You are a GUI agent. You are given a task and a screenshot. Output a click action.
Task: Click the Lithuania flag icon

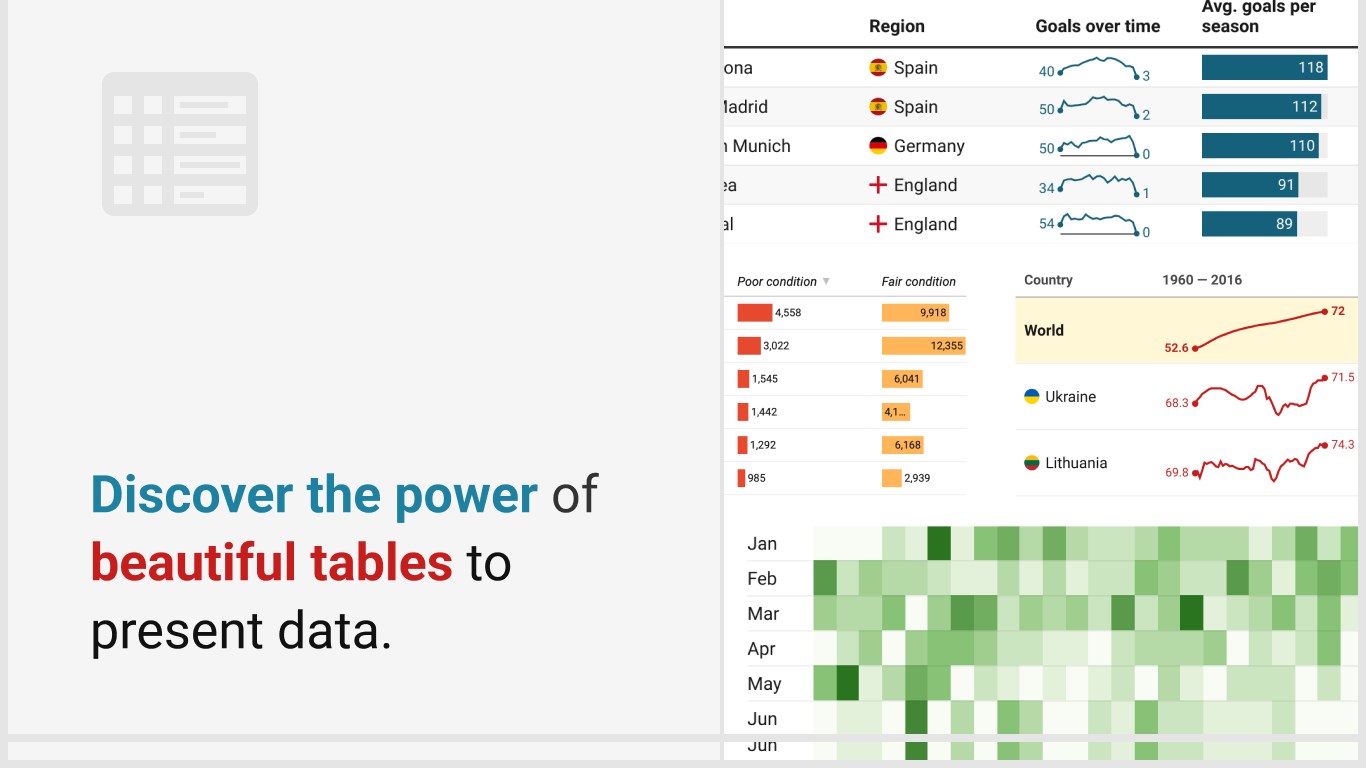pyautogui.click(x=1032, y=463)
